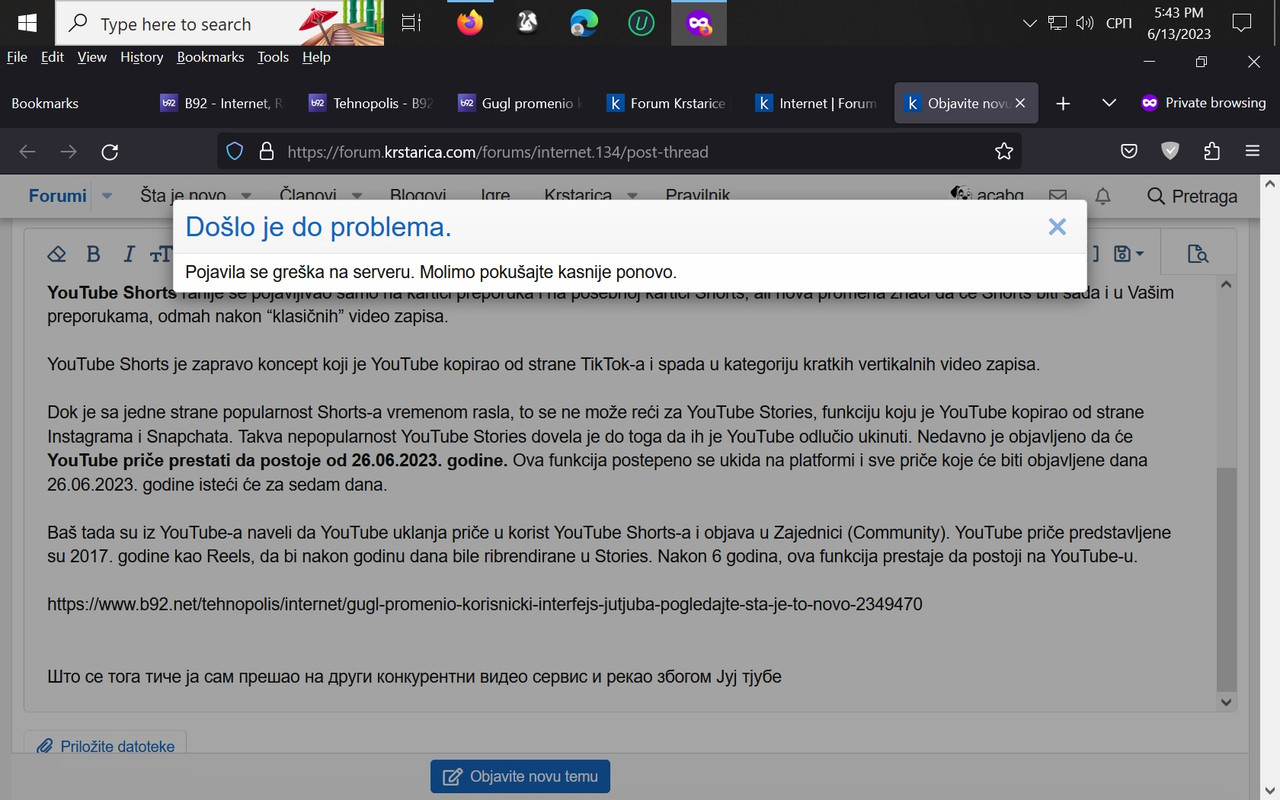
Task: Expand the list all tabs chevron
Action: 1109,103
